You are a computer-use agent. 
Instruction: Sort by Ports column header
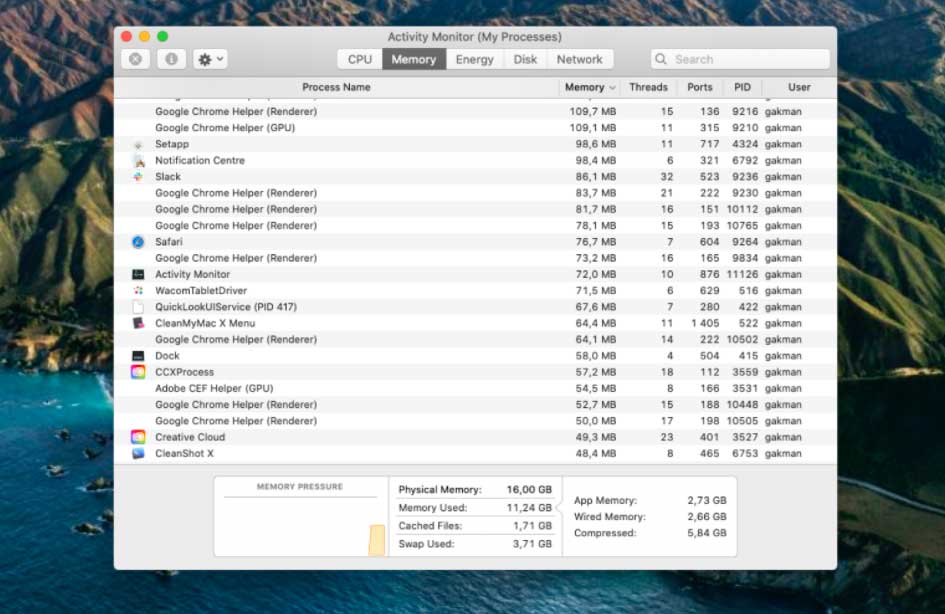(x=700, y=87)
